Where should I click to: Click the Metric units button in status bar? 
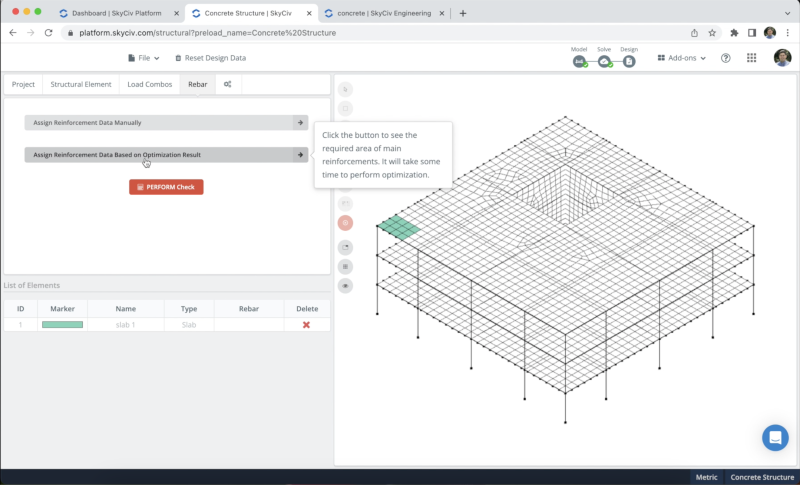pyautogui.click(x=706, y=477)
